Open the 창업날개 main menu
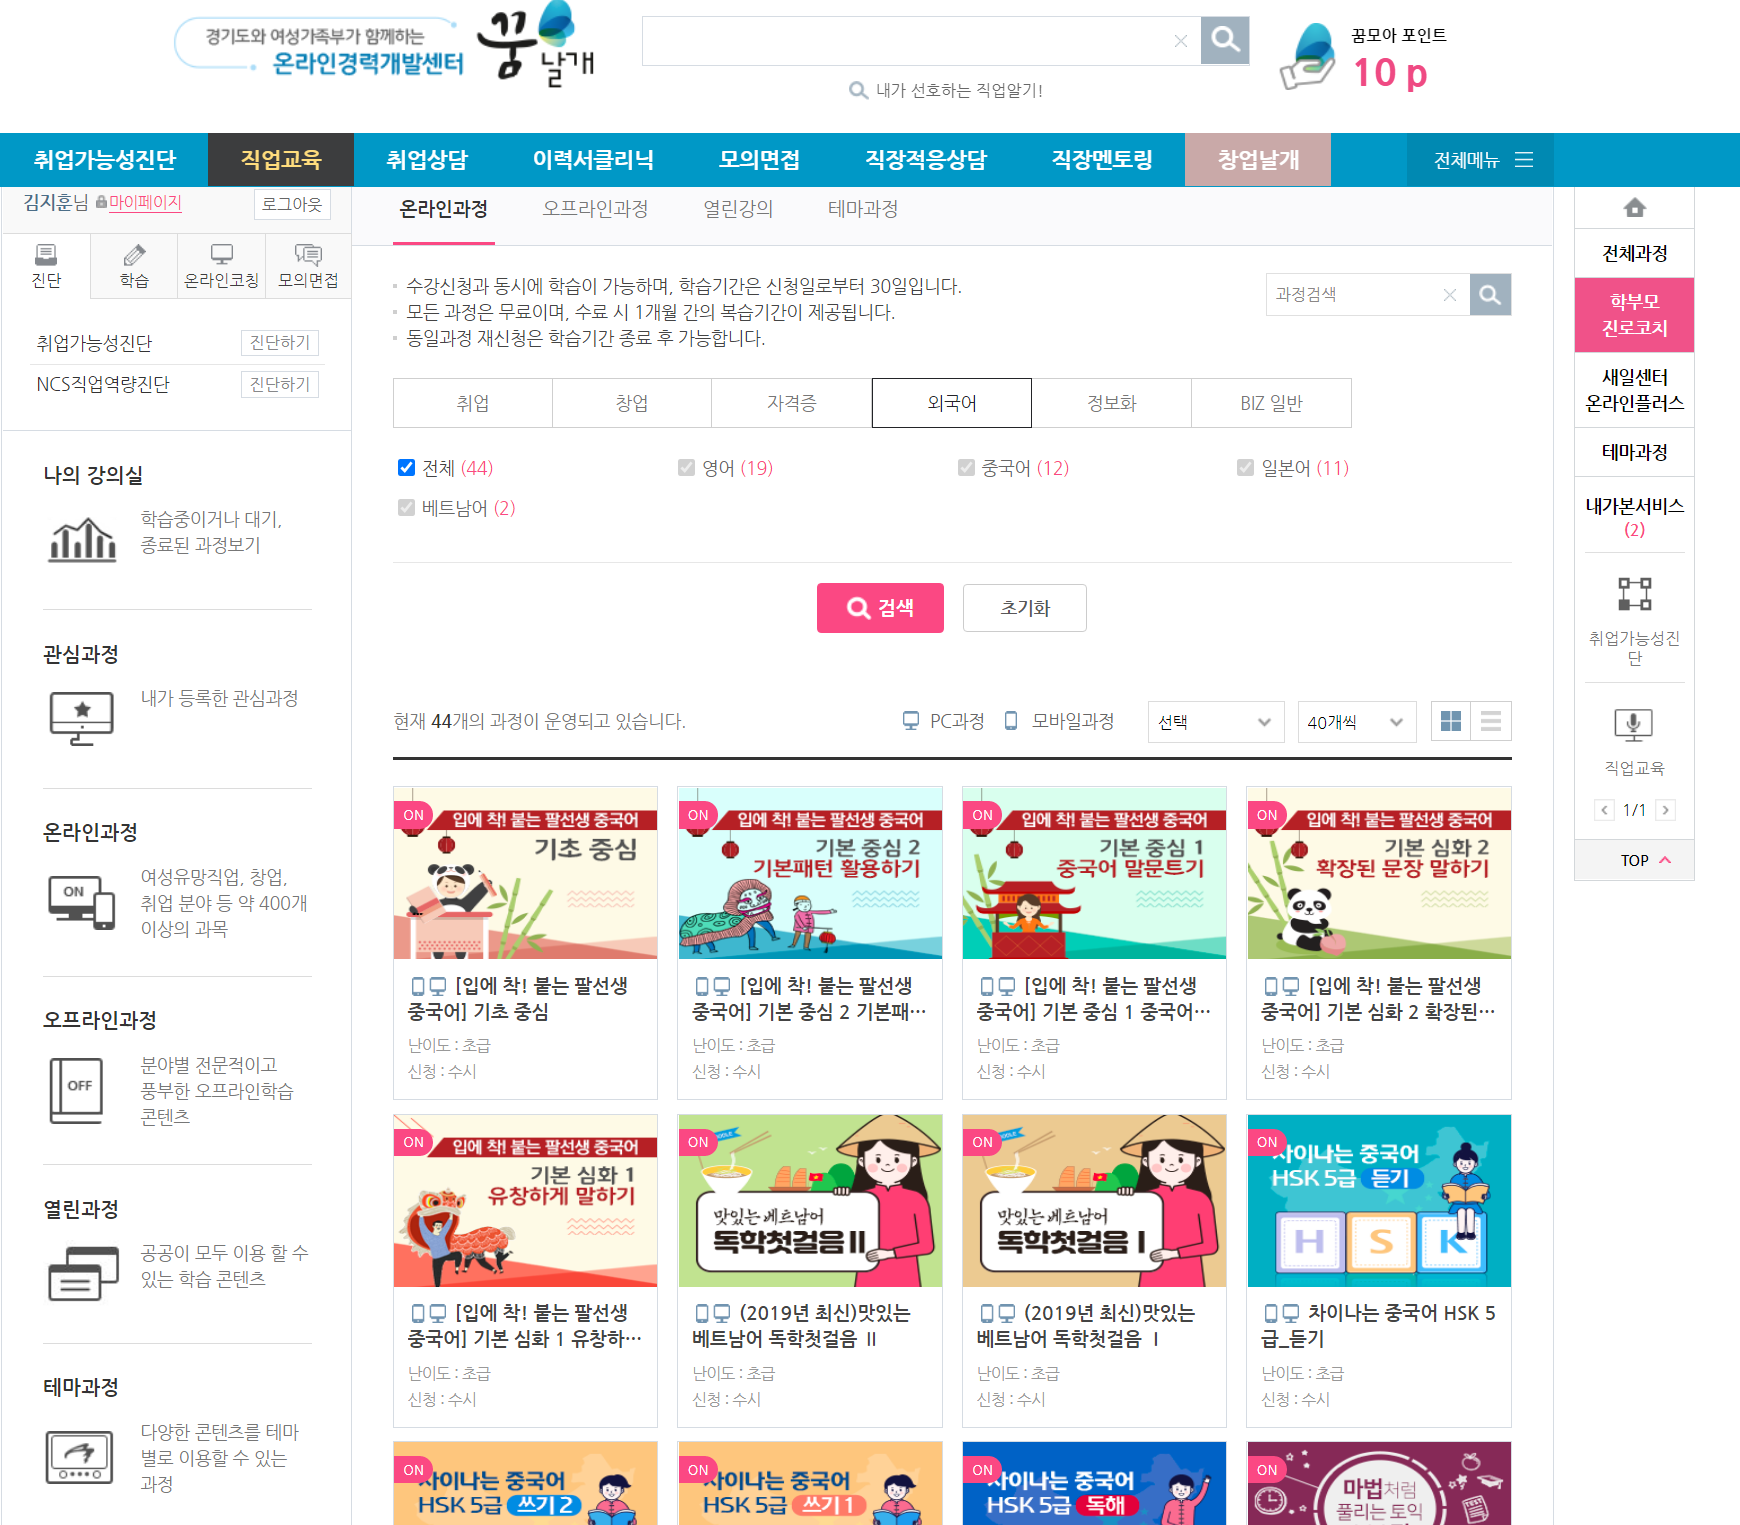 (x=1258, y=160)
